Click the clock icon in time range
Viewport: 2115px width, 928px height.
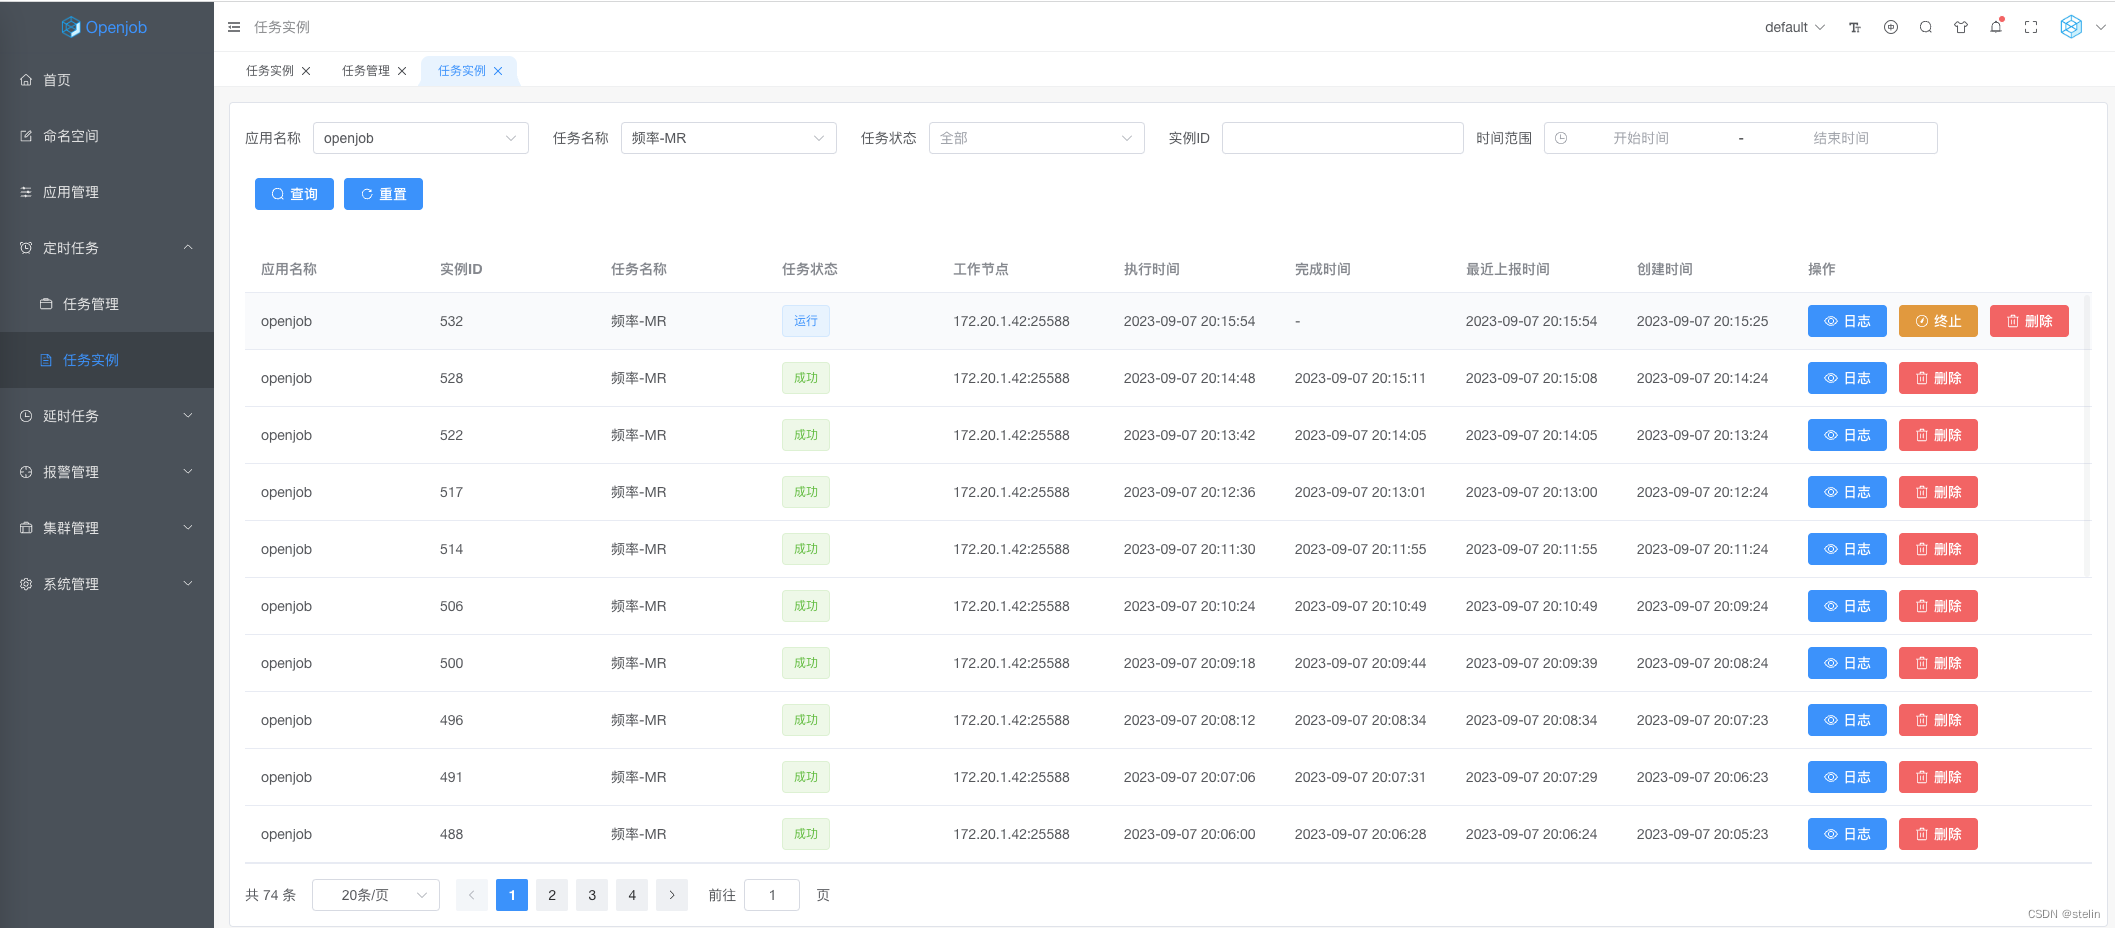(x=1561, y=138)
